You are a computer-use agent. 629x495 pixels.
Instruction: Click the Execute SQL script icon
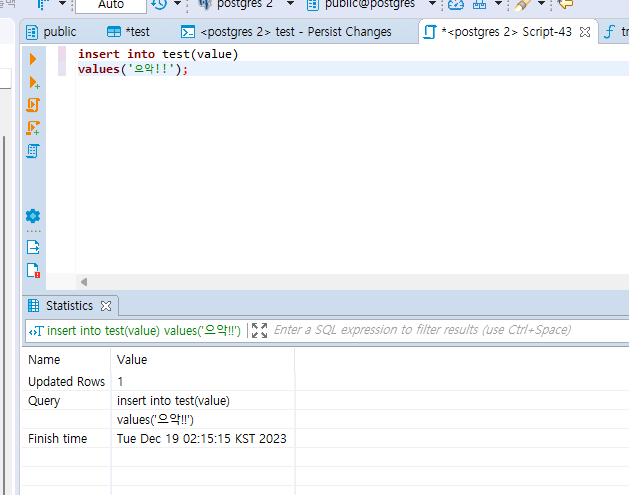pos(33,105)
